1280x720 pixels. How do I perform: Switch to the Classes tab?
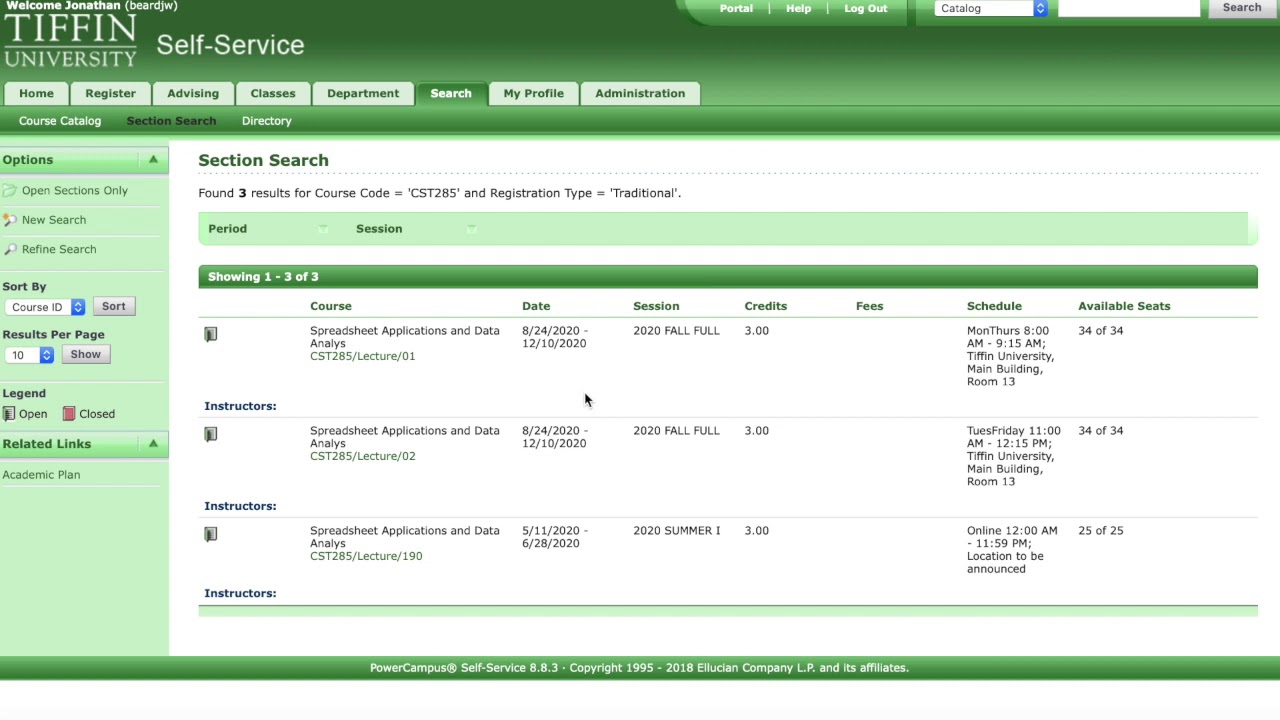tap(273, 93)
